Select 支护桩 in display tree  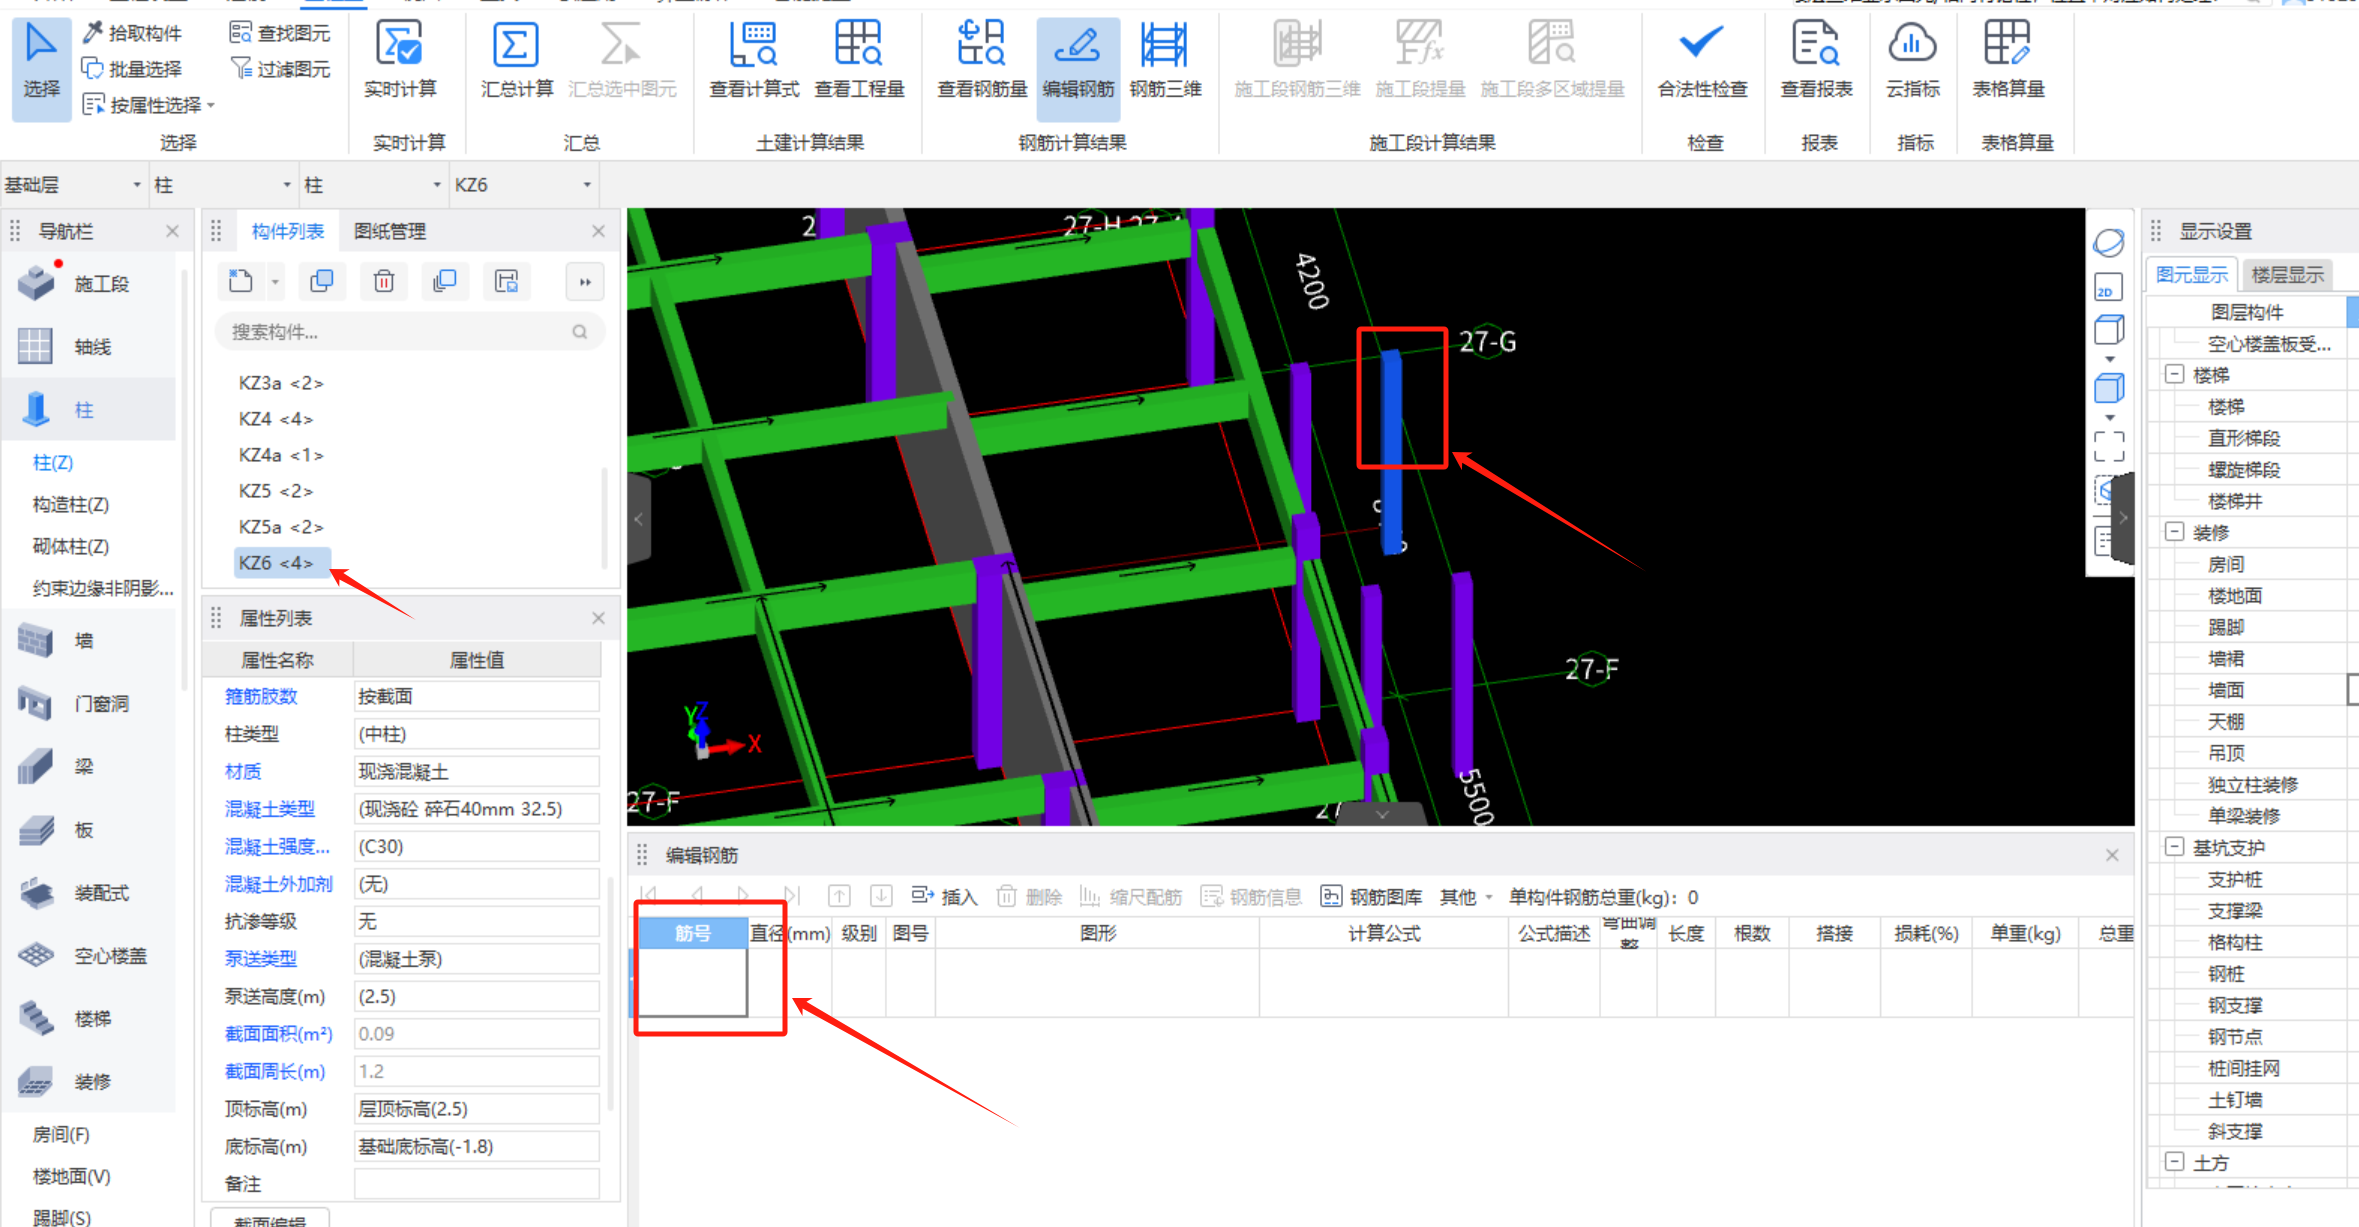[2235, 879]
